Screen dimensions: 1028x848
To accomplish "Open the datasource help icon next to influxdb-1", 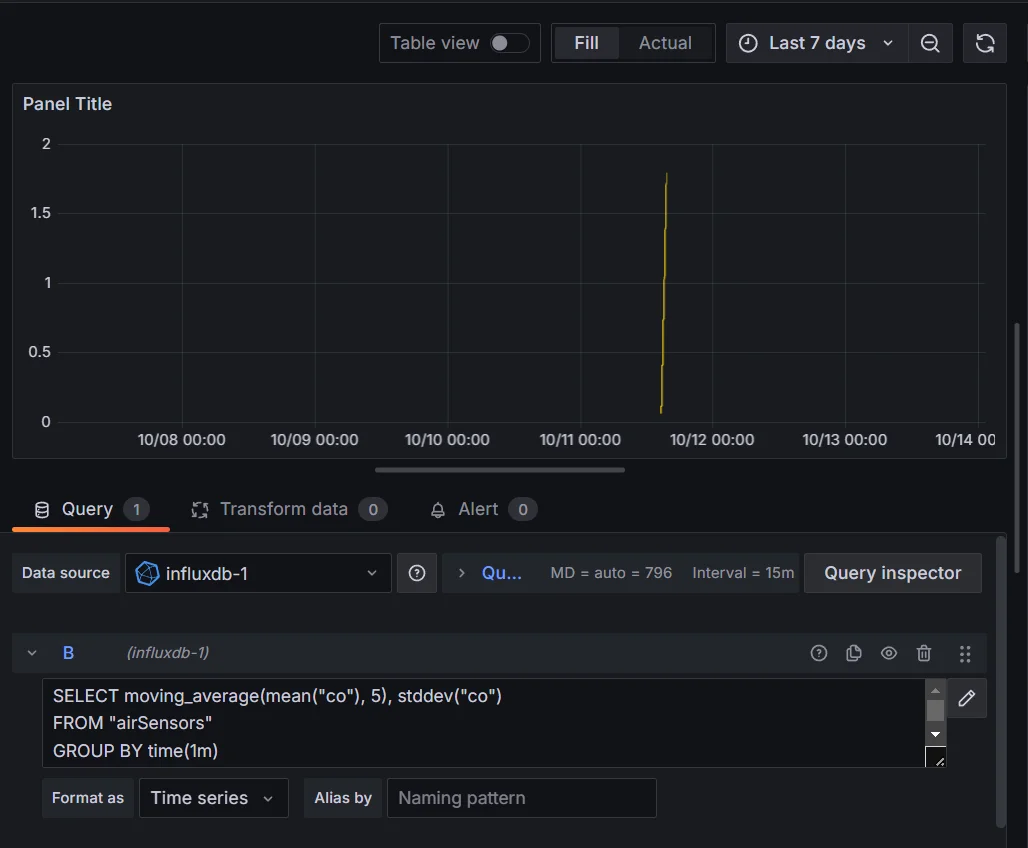I will [417, 572].
